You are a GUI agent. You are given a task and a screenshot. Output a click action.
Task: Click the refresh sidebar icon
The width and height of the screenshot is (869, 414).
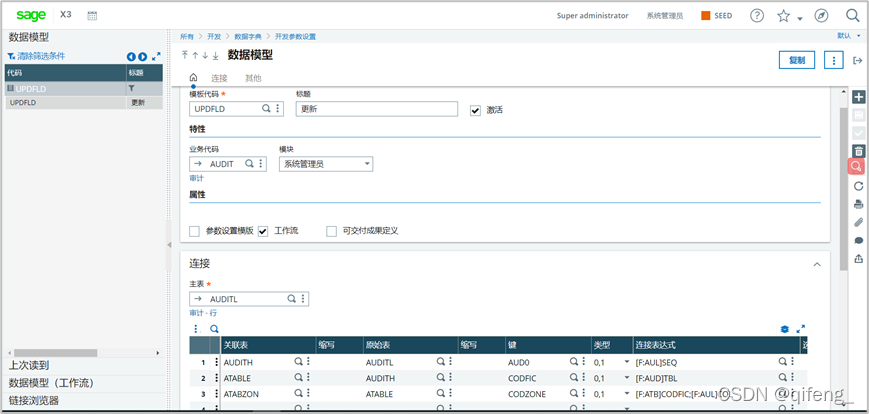pyautogui.click(x=858, y=186)
